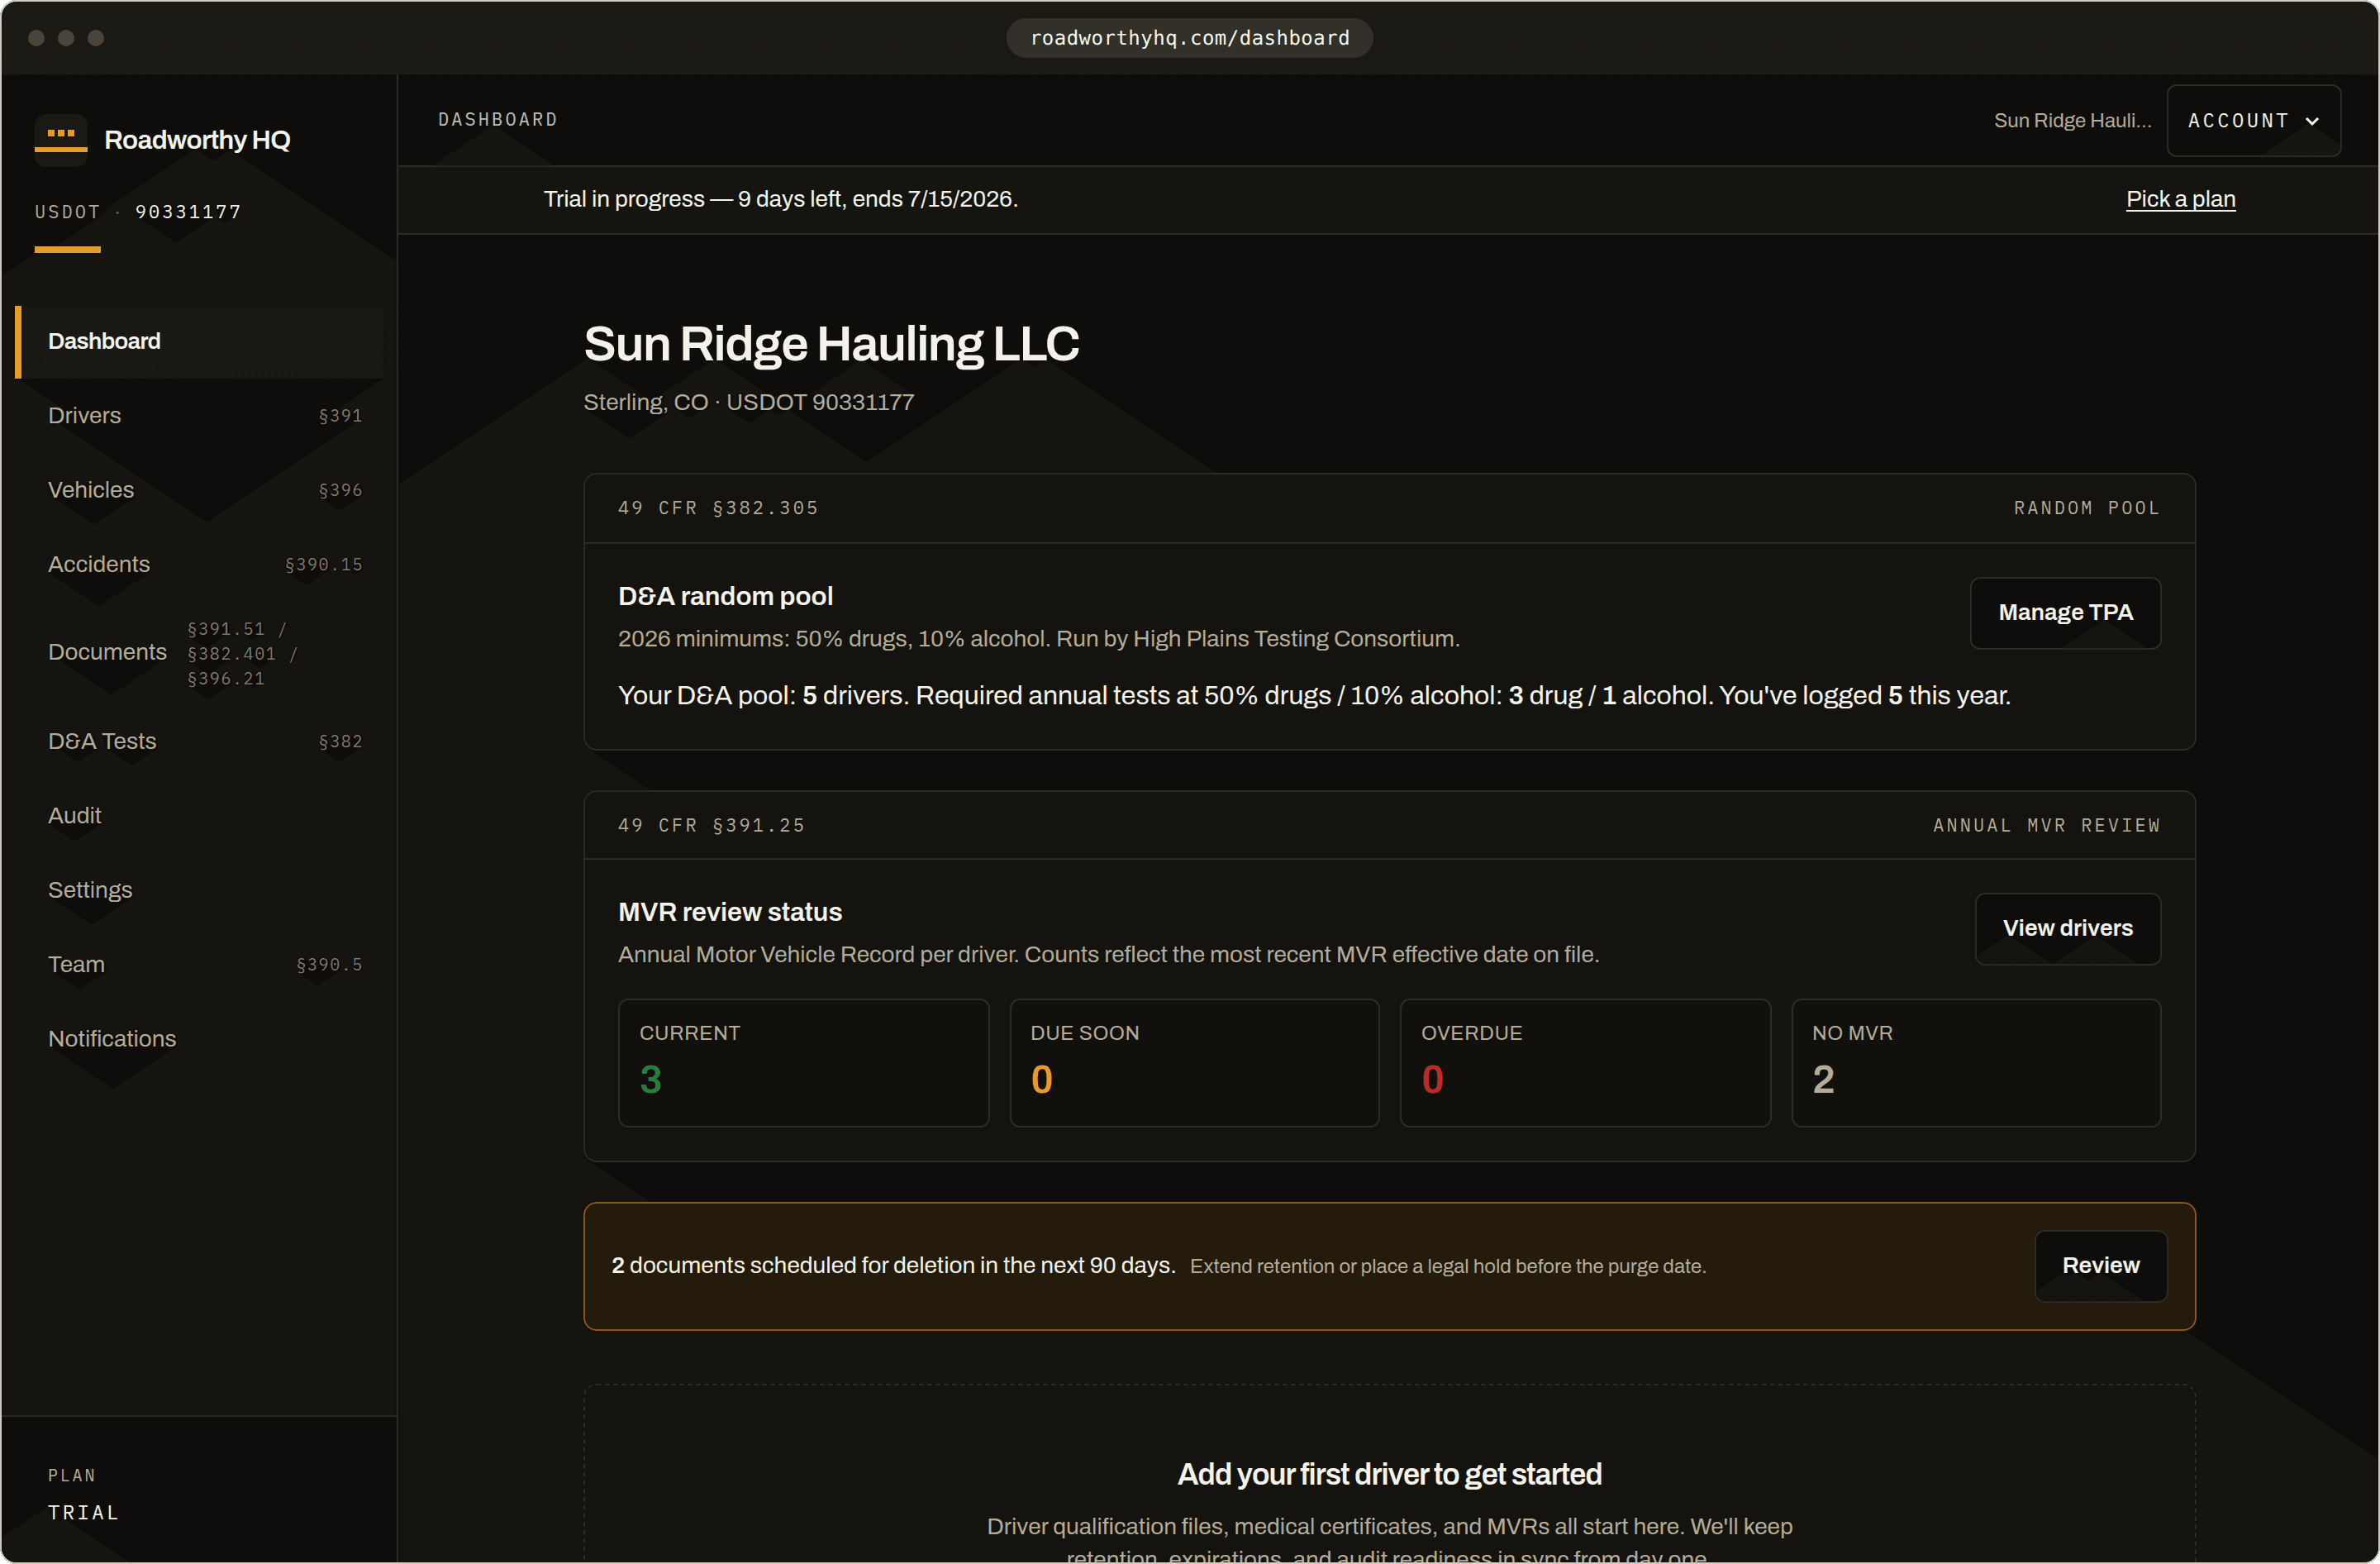The width and height of the screenshot is (2380, 1564).
Task: Select D&A Tests in sidebar
Action: (199, 742)
